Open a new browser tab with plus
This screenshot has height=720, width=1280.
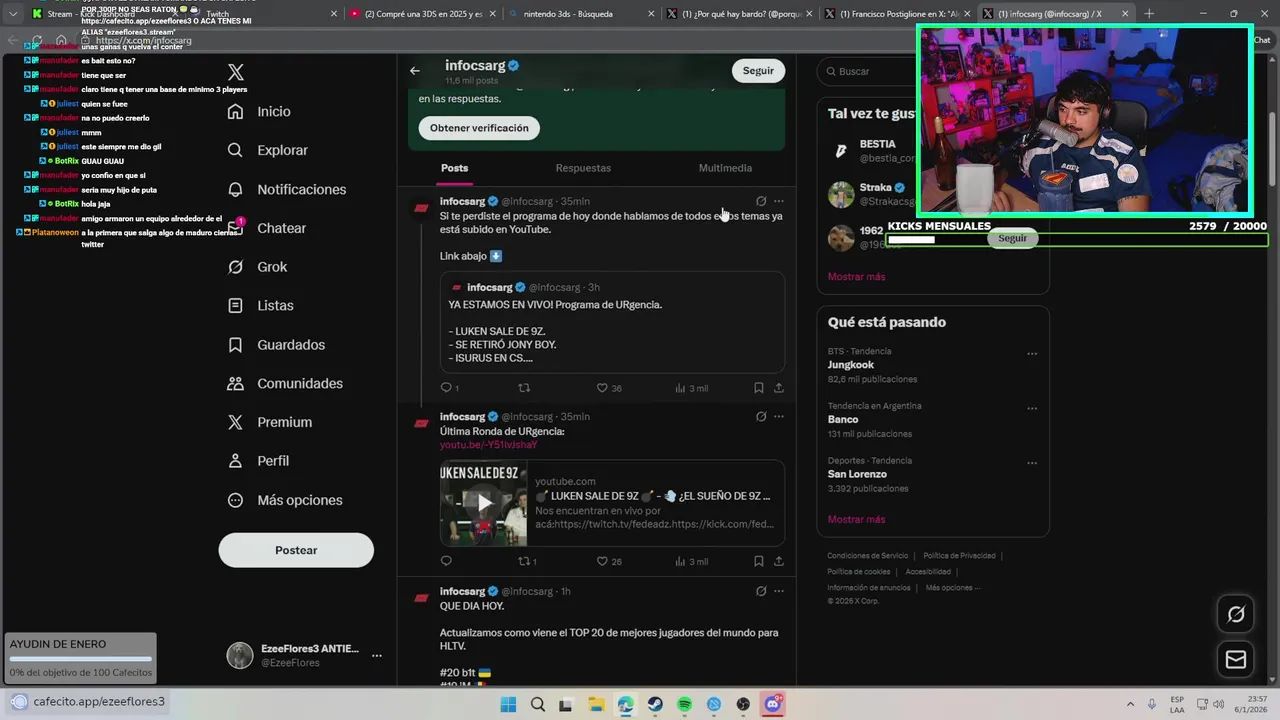tap(1149, 14)
